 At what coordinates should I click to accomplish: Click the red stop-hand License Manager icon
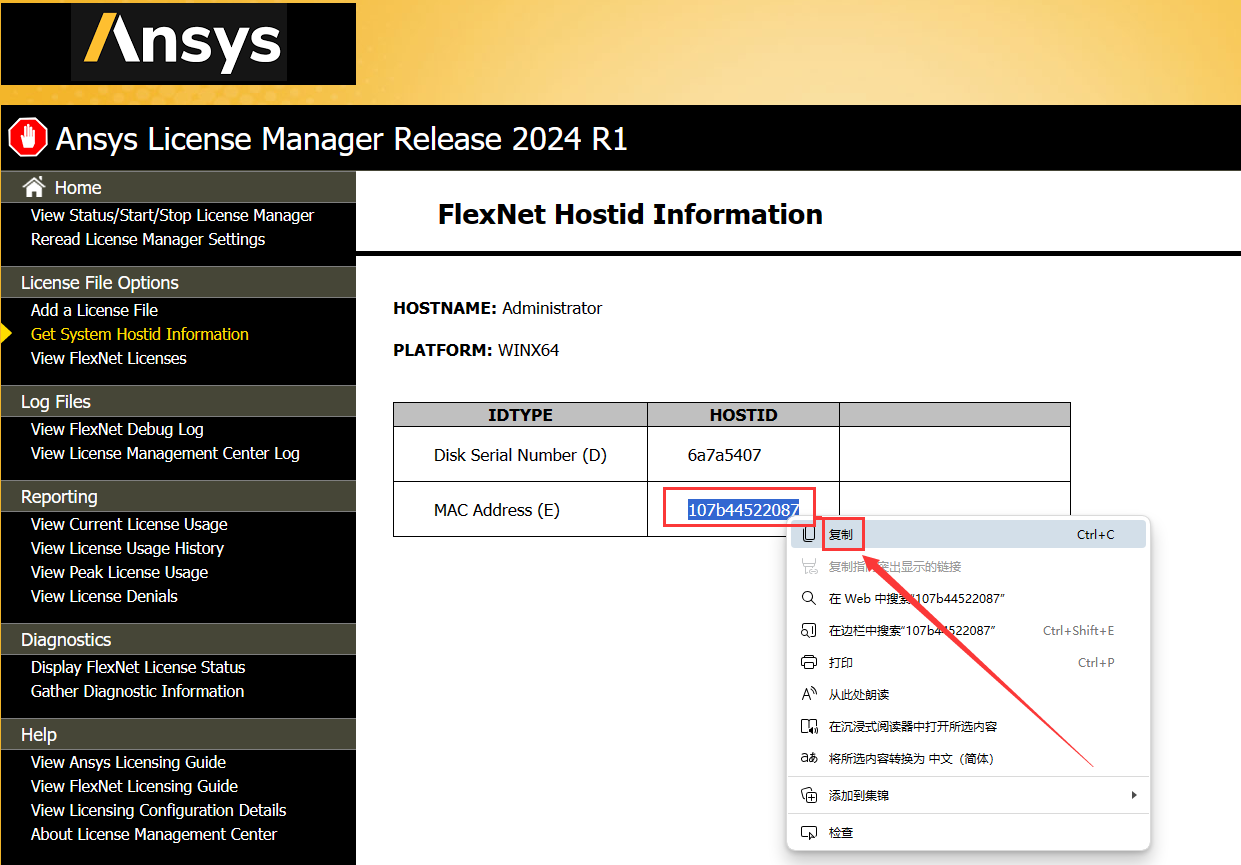(27, 137)
